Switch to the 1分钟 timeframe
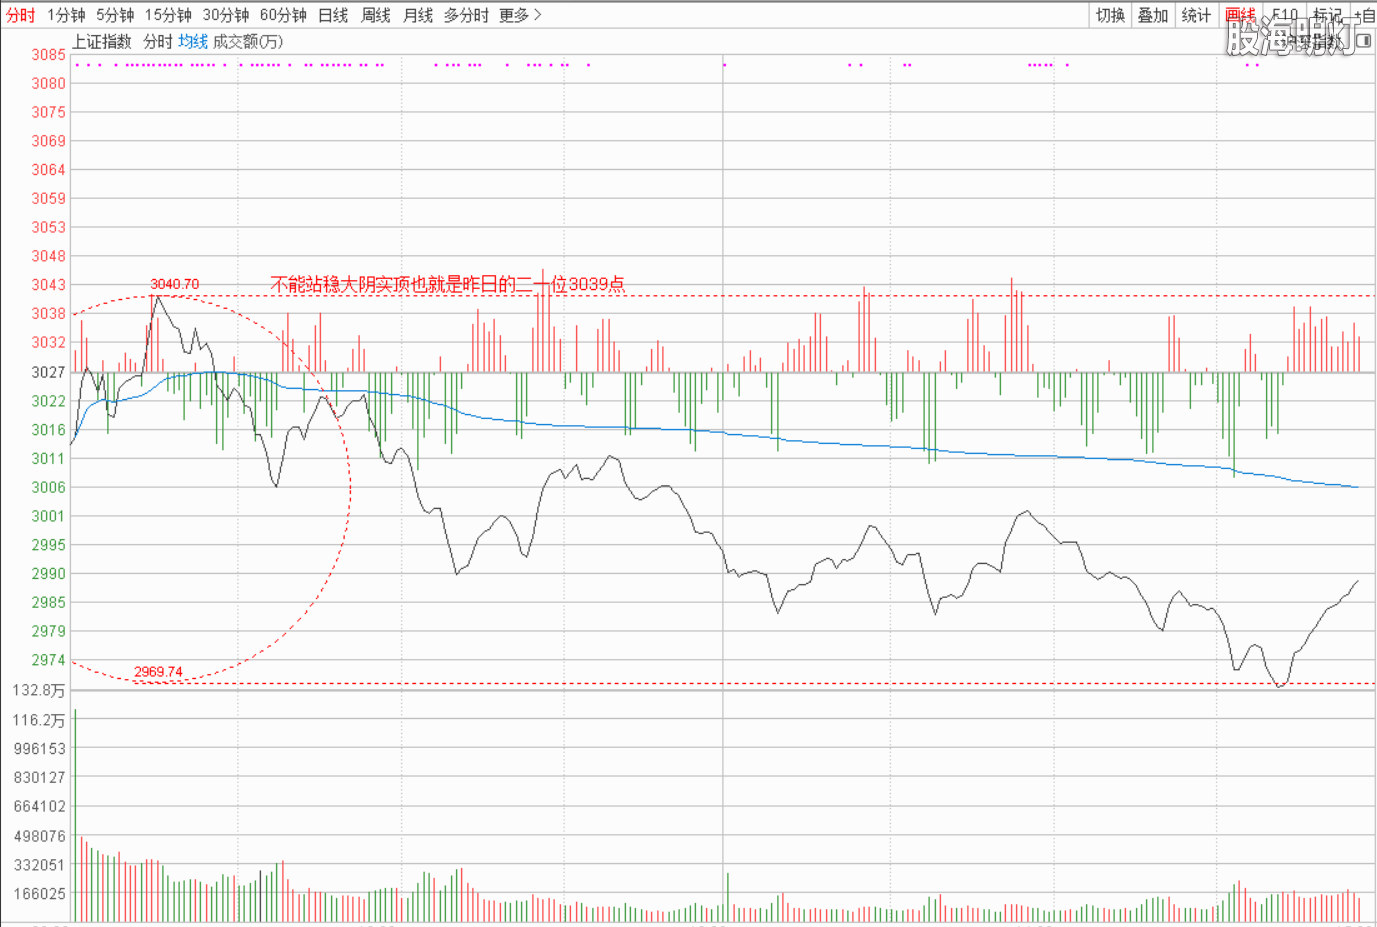This screenshot has height=927, width=1377. click(66, 15)
